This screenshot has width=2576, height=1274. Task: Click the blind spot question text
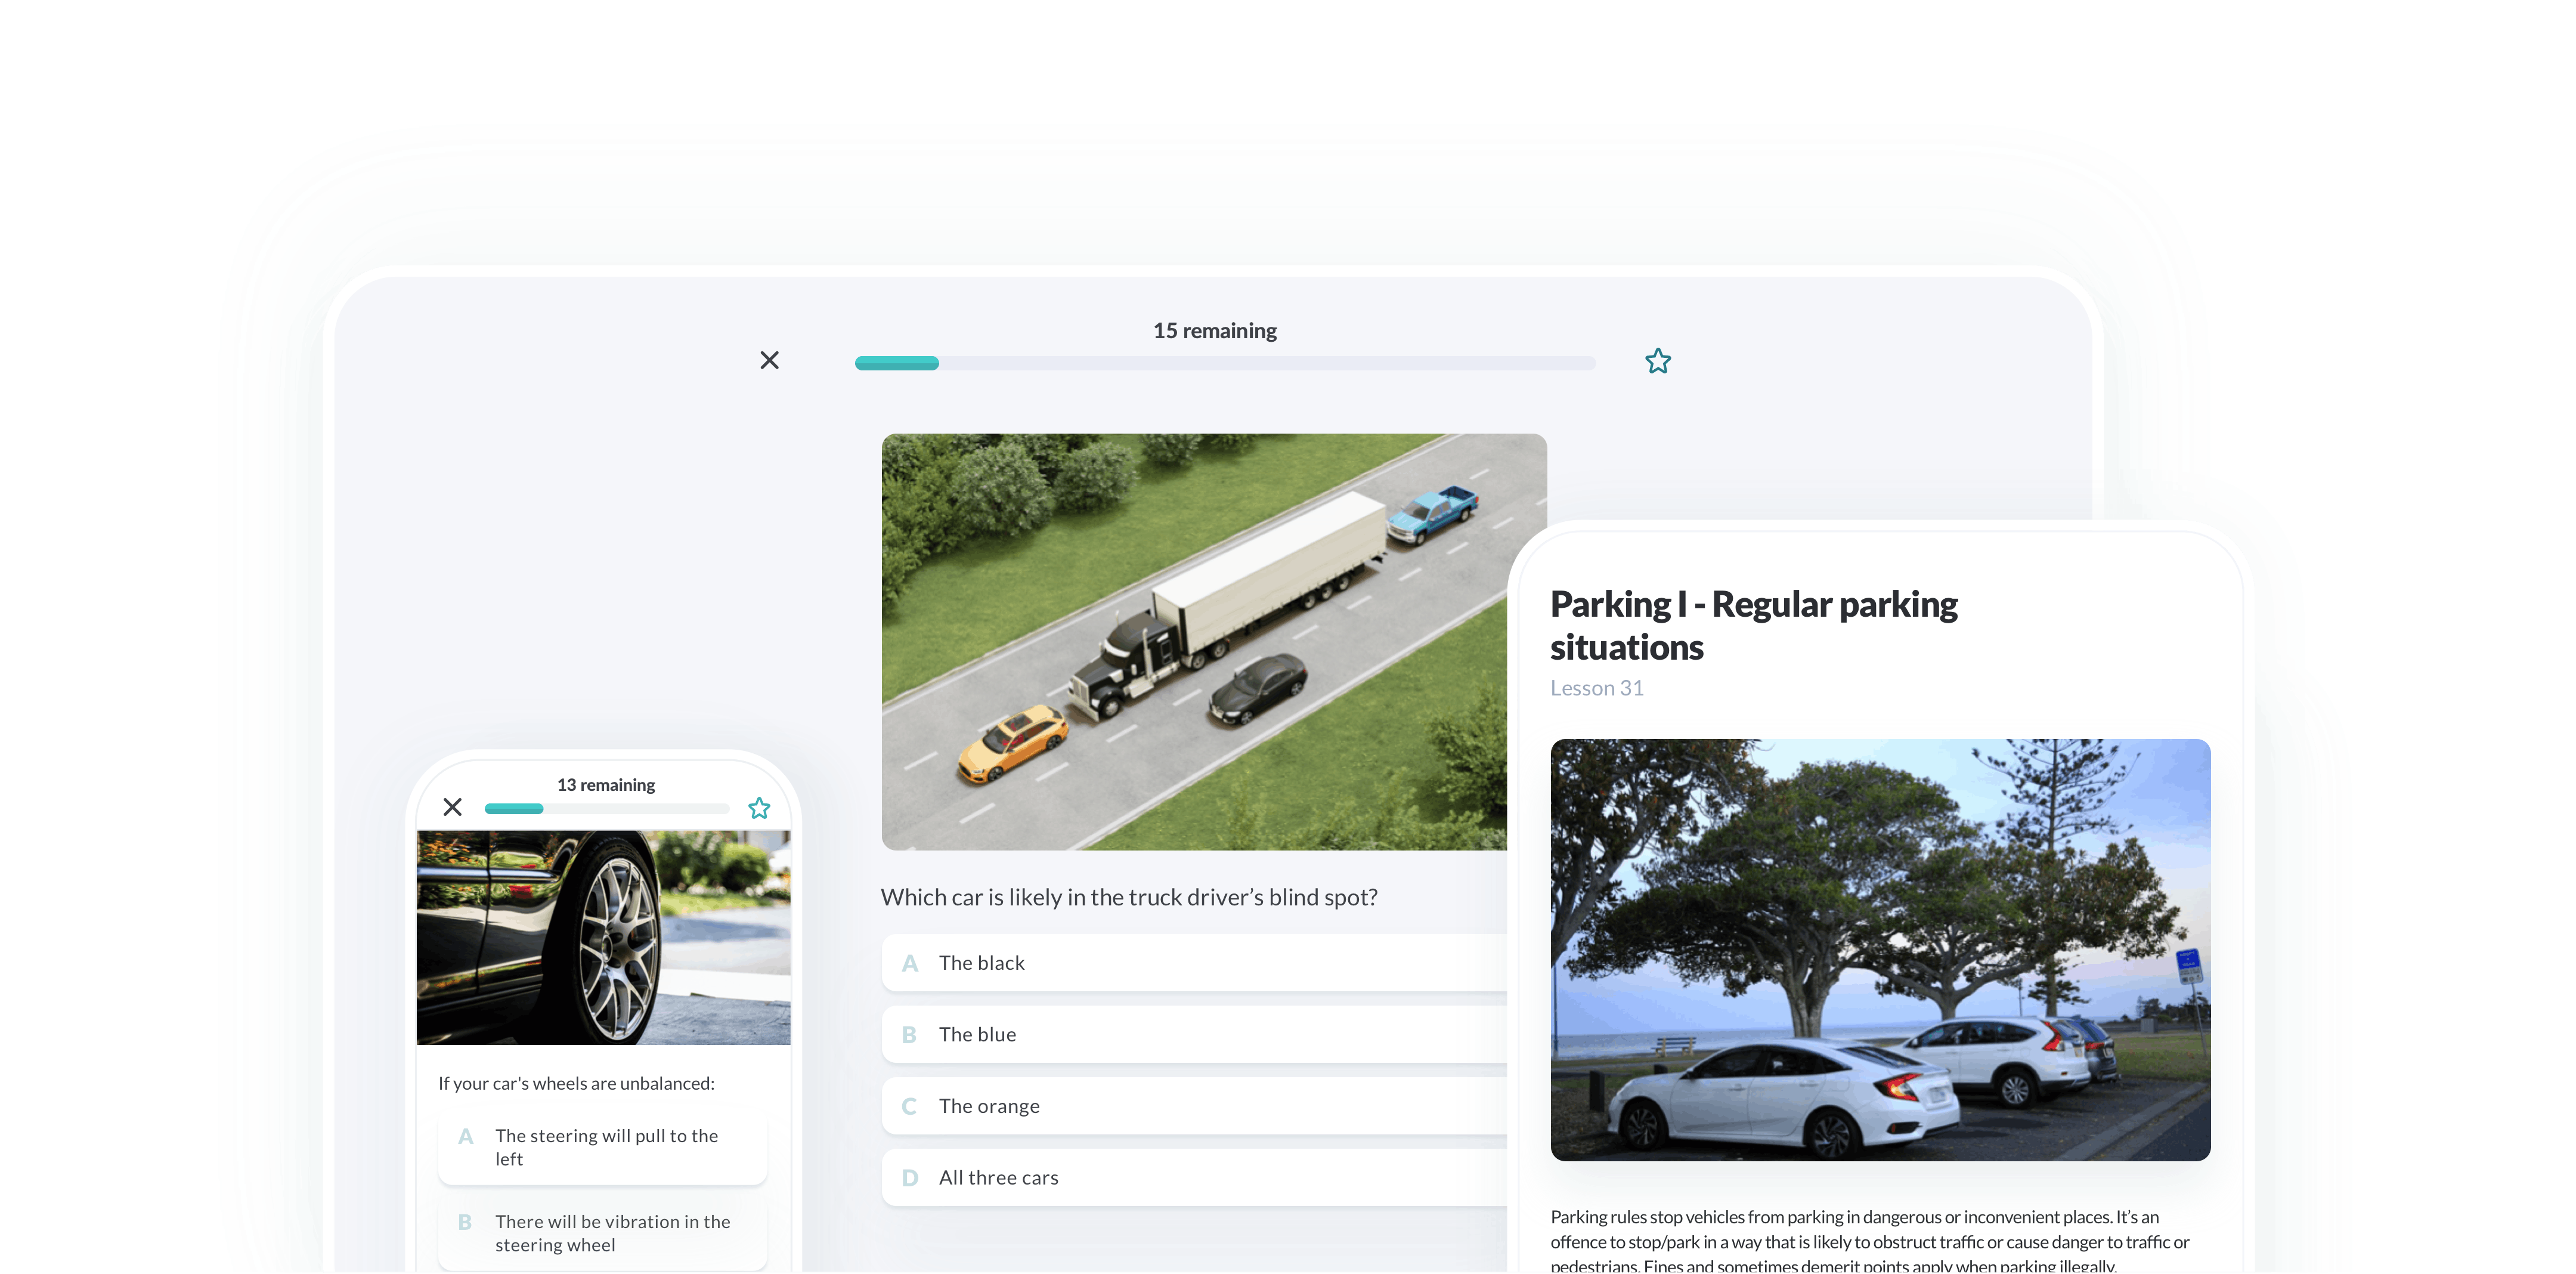[1128, 897]
